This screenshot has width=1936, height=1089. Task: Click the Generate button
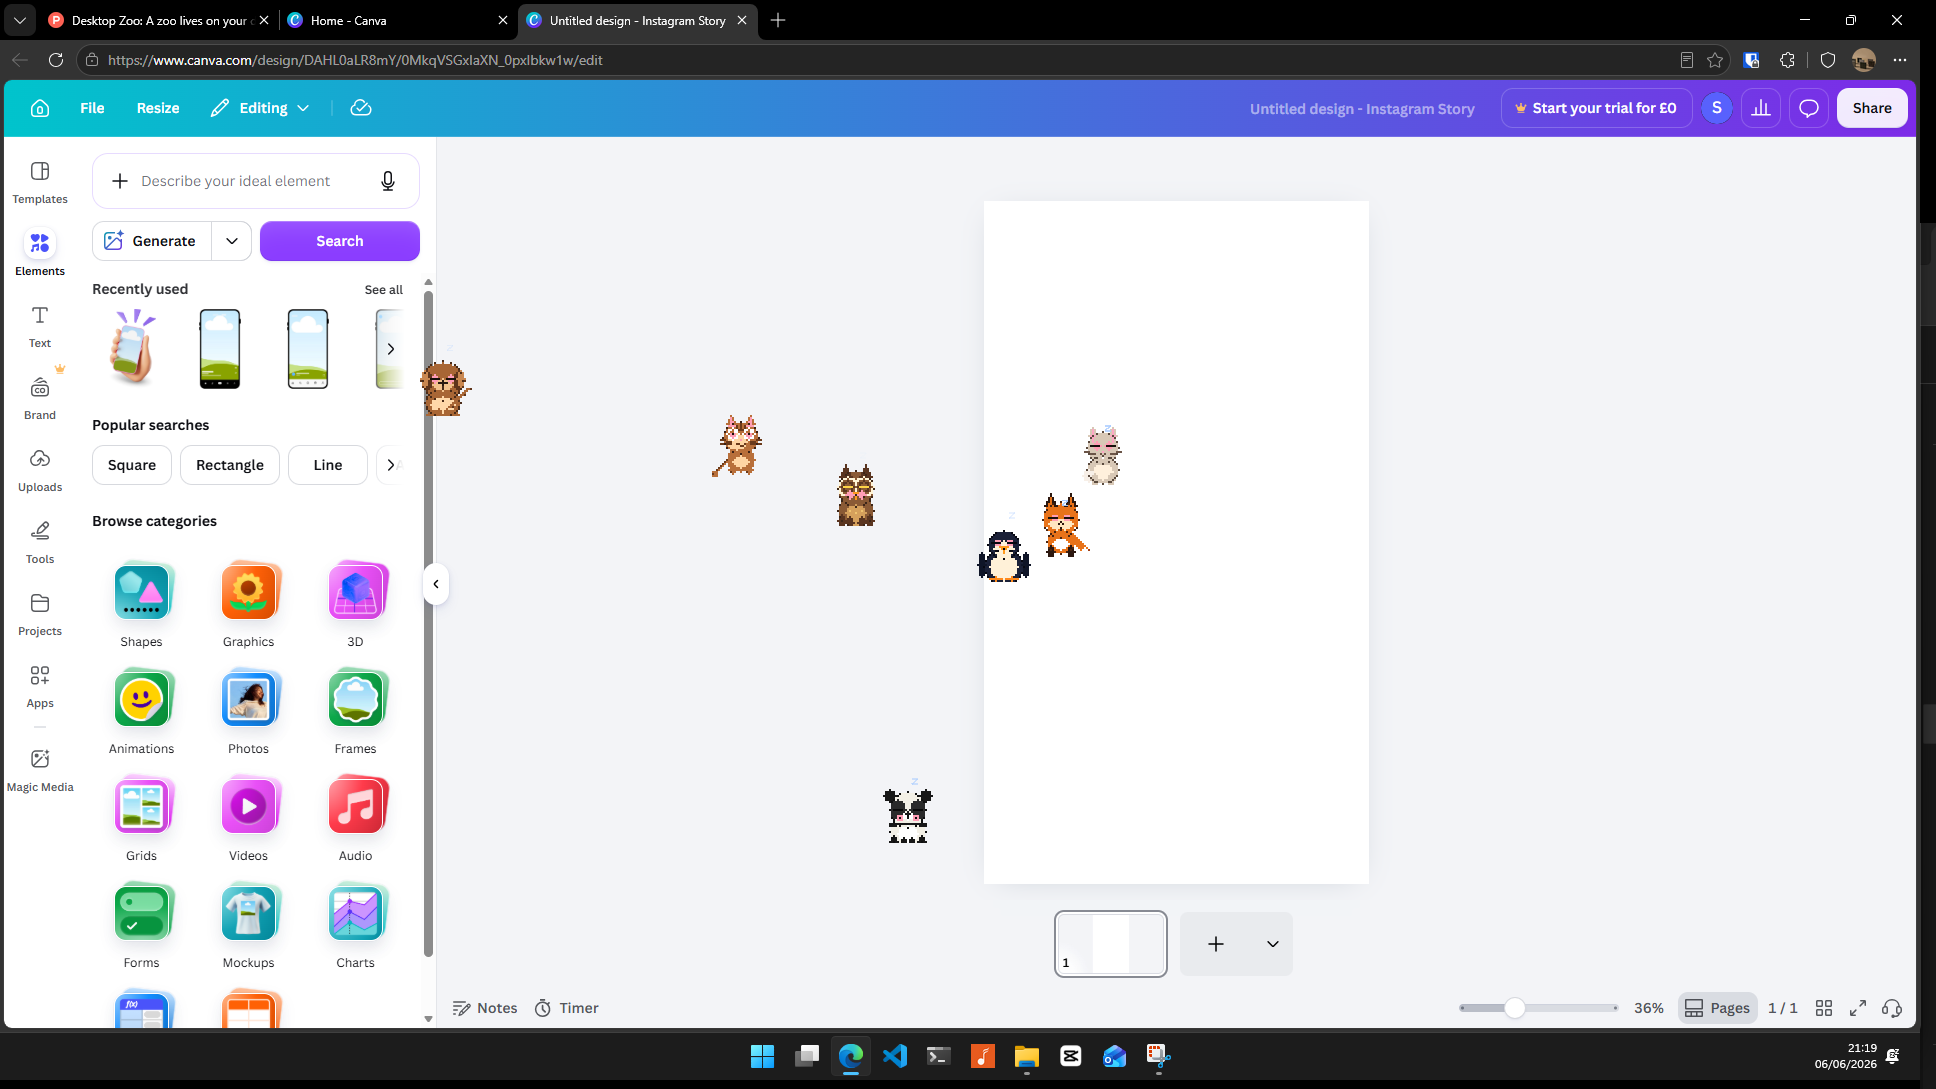coord(152,241)
